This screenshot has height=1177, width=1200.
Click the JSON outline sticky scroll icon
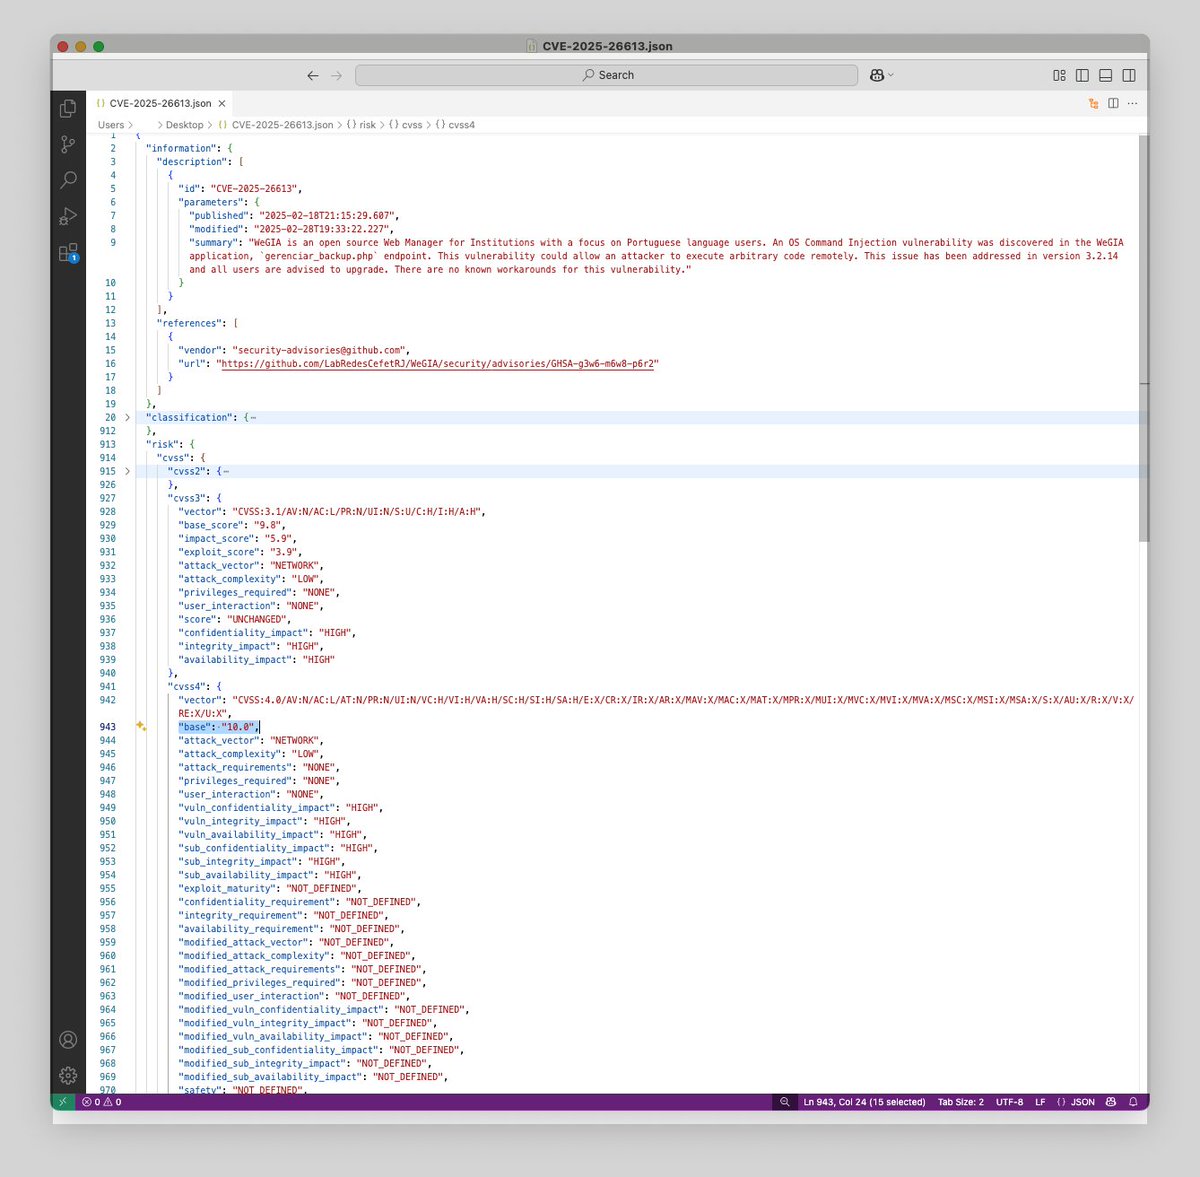pos(1093,103)
